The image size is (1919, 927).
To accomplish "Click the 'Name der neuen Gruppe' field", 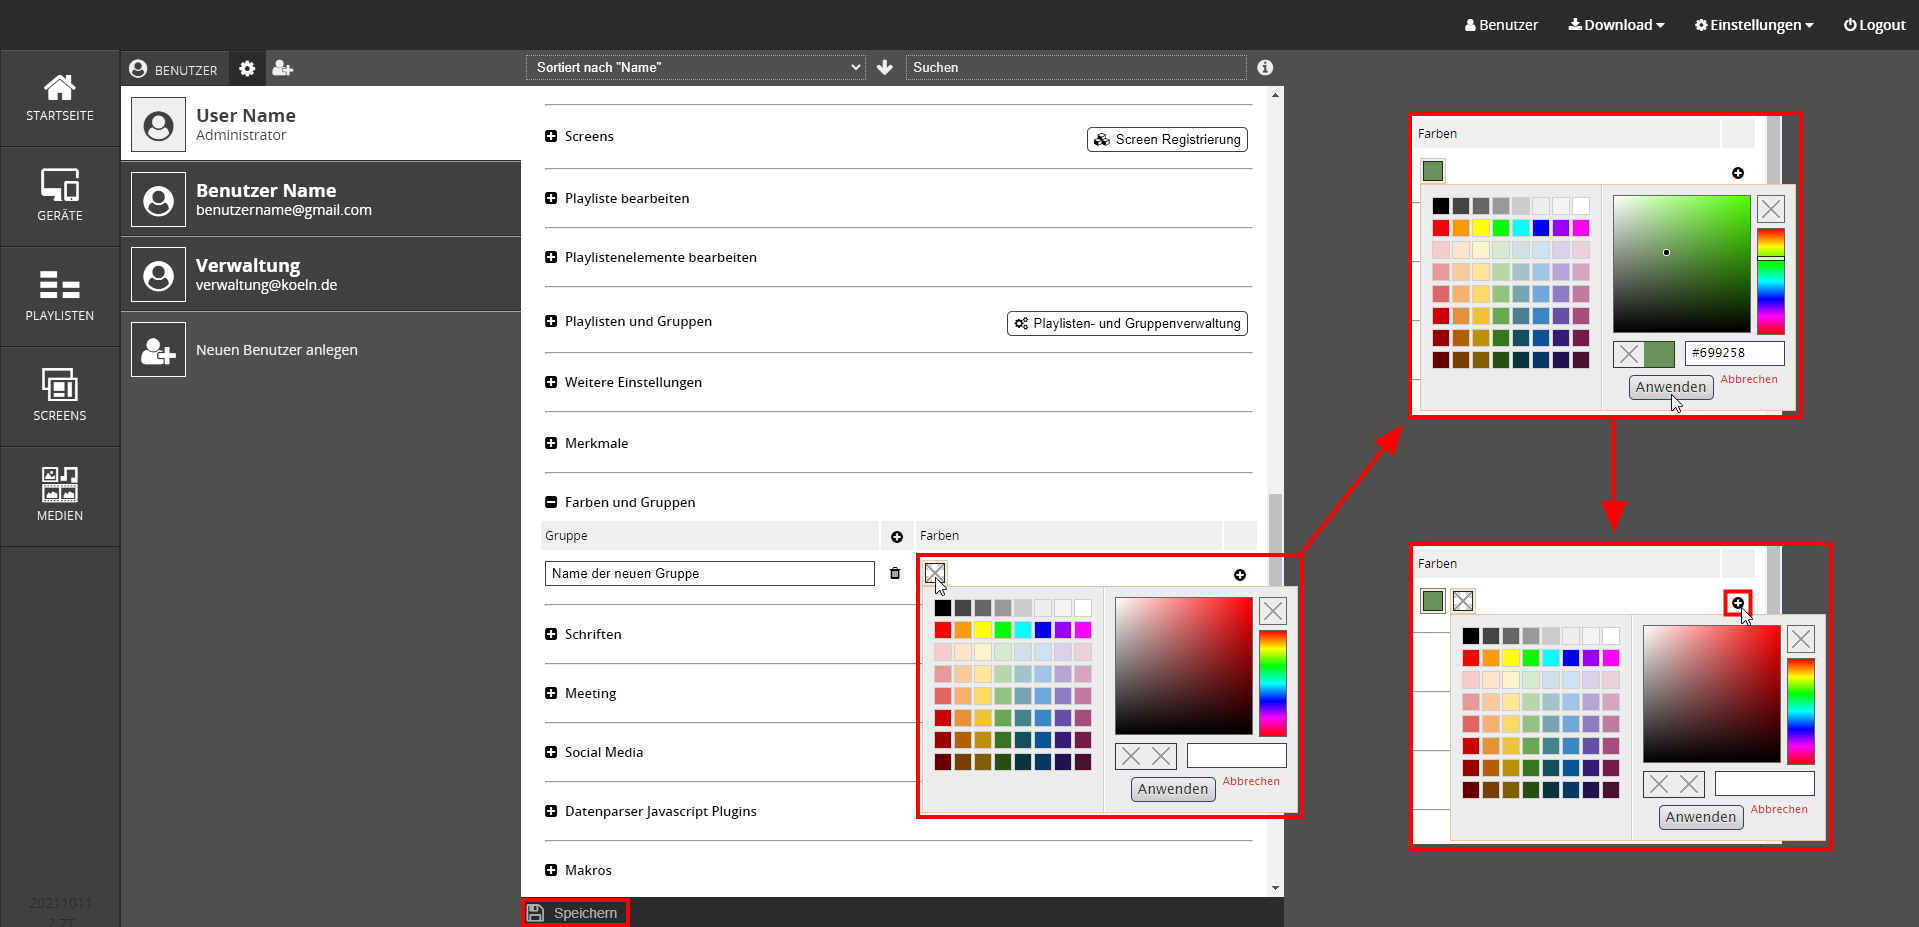I will point(709,574).
